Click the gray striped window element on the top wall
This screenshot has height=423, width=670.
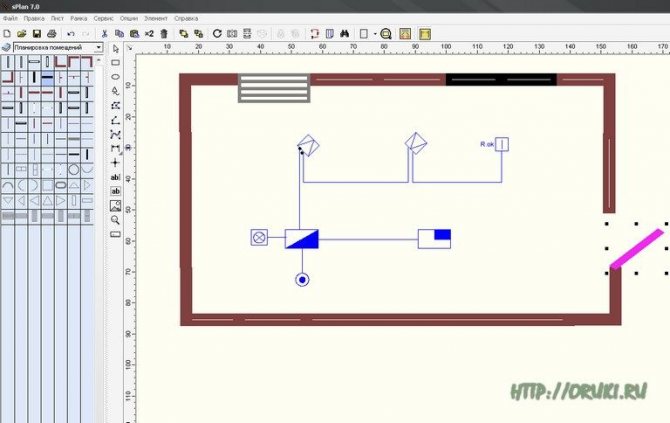click(274, 88)
